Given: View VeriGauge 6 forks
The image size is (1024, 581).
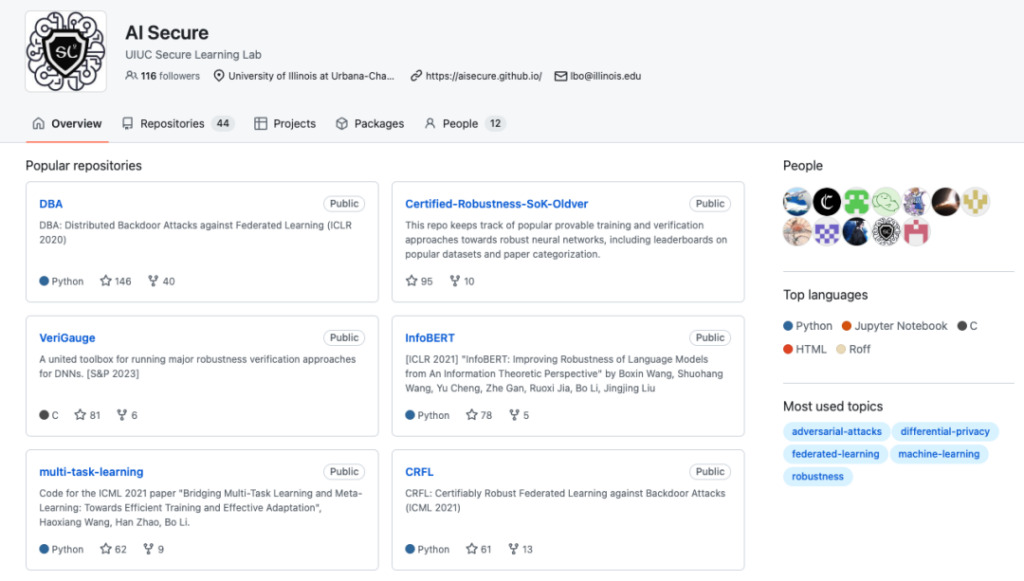Looking at the screenshot, I should 127,415.
